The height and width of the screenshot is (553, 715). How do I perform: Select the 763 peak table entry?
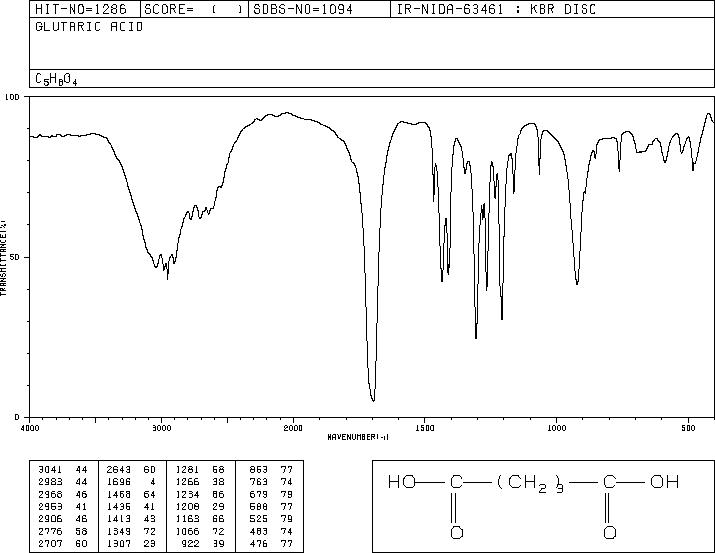259,482
